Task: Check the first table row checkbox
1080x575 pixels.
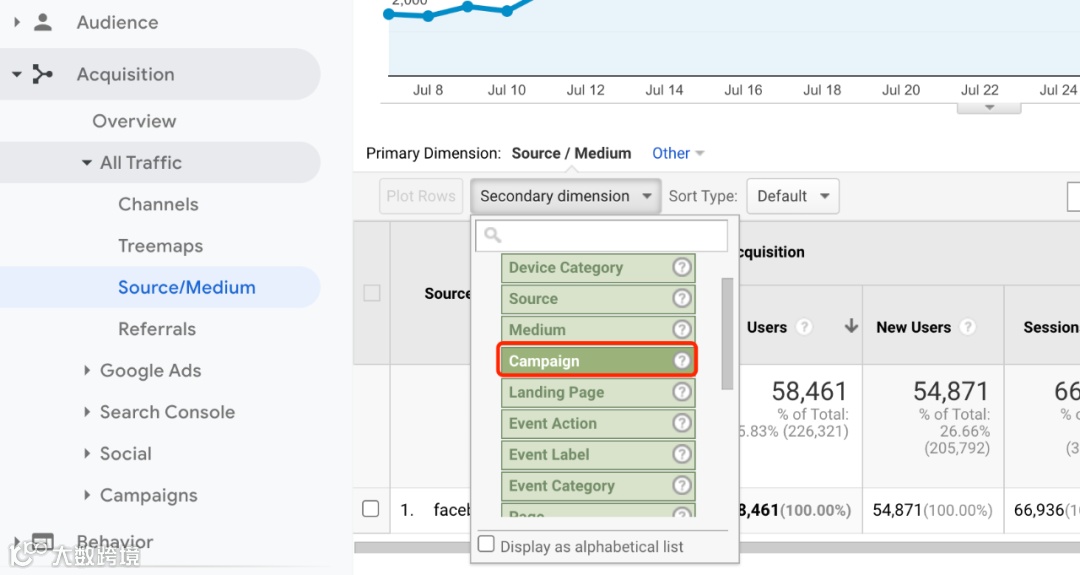Action: [371, 509]
